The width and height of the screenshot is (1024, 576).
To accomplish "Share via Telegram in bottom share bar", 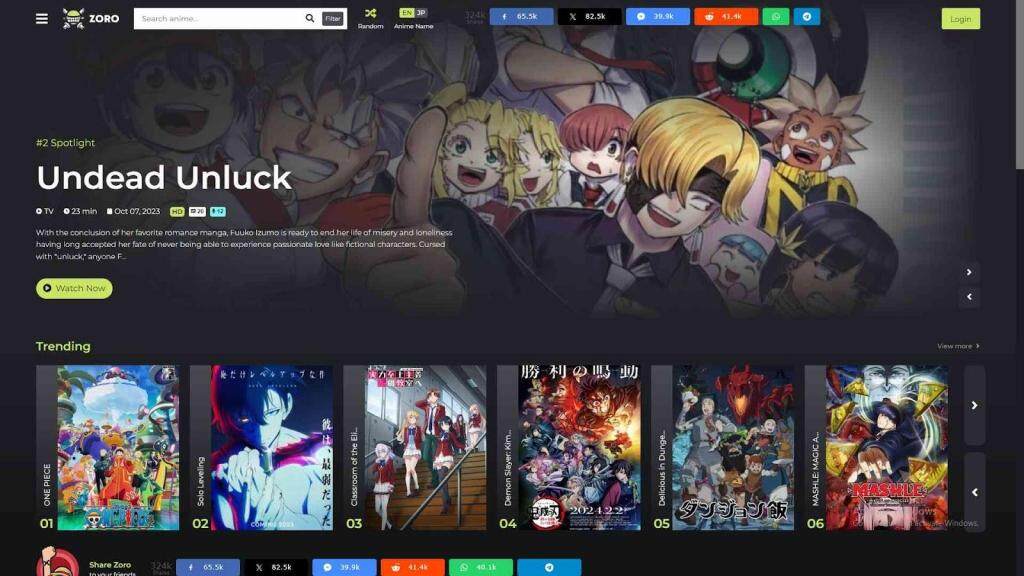I will click(x=549, y=568).
